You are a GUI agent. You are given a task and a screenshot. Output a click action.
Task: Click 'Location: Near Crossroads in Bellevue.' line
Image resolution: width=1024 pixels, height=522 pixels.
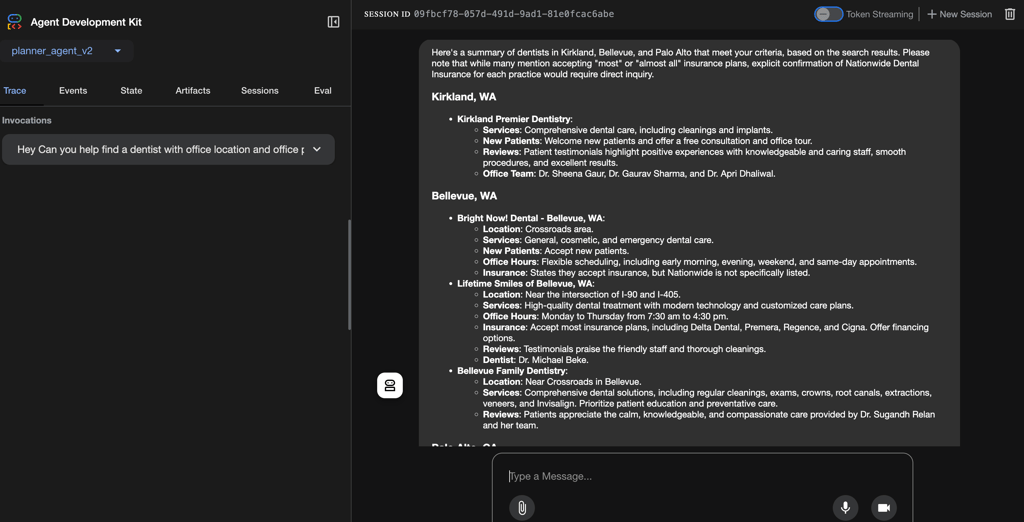click(x=562, y=382)
